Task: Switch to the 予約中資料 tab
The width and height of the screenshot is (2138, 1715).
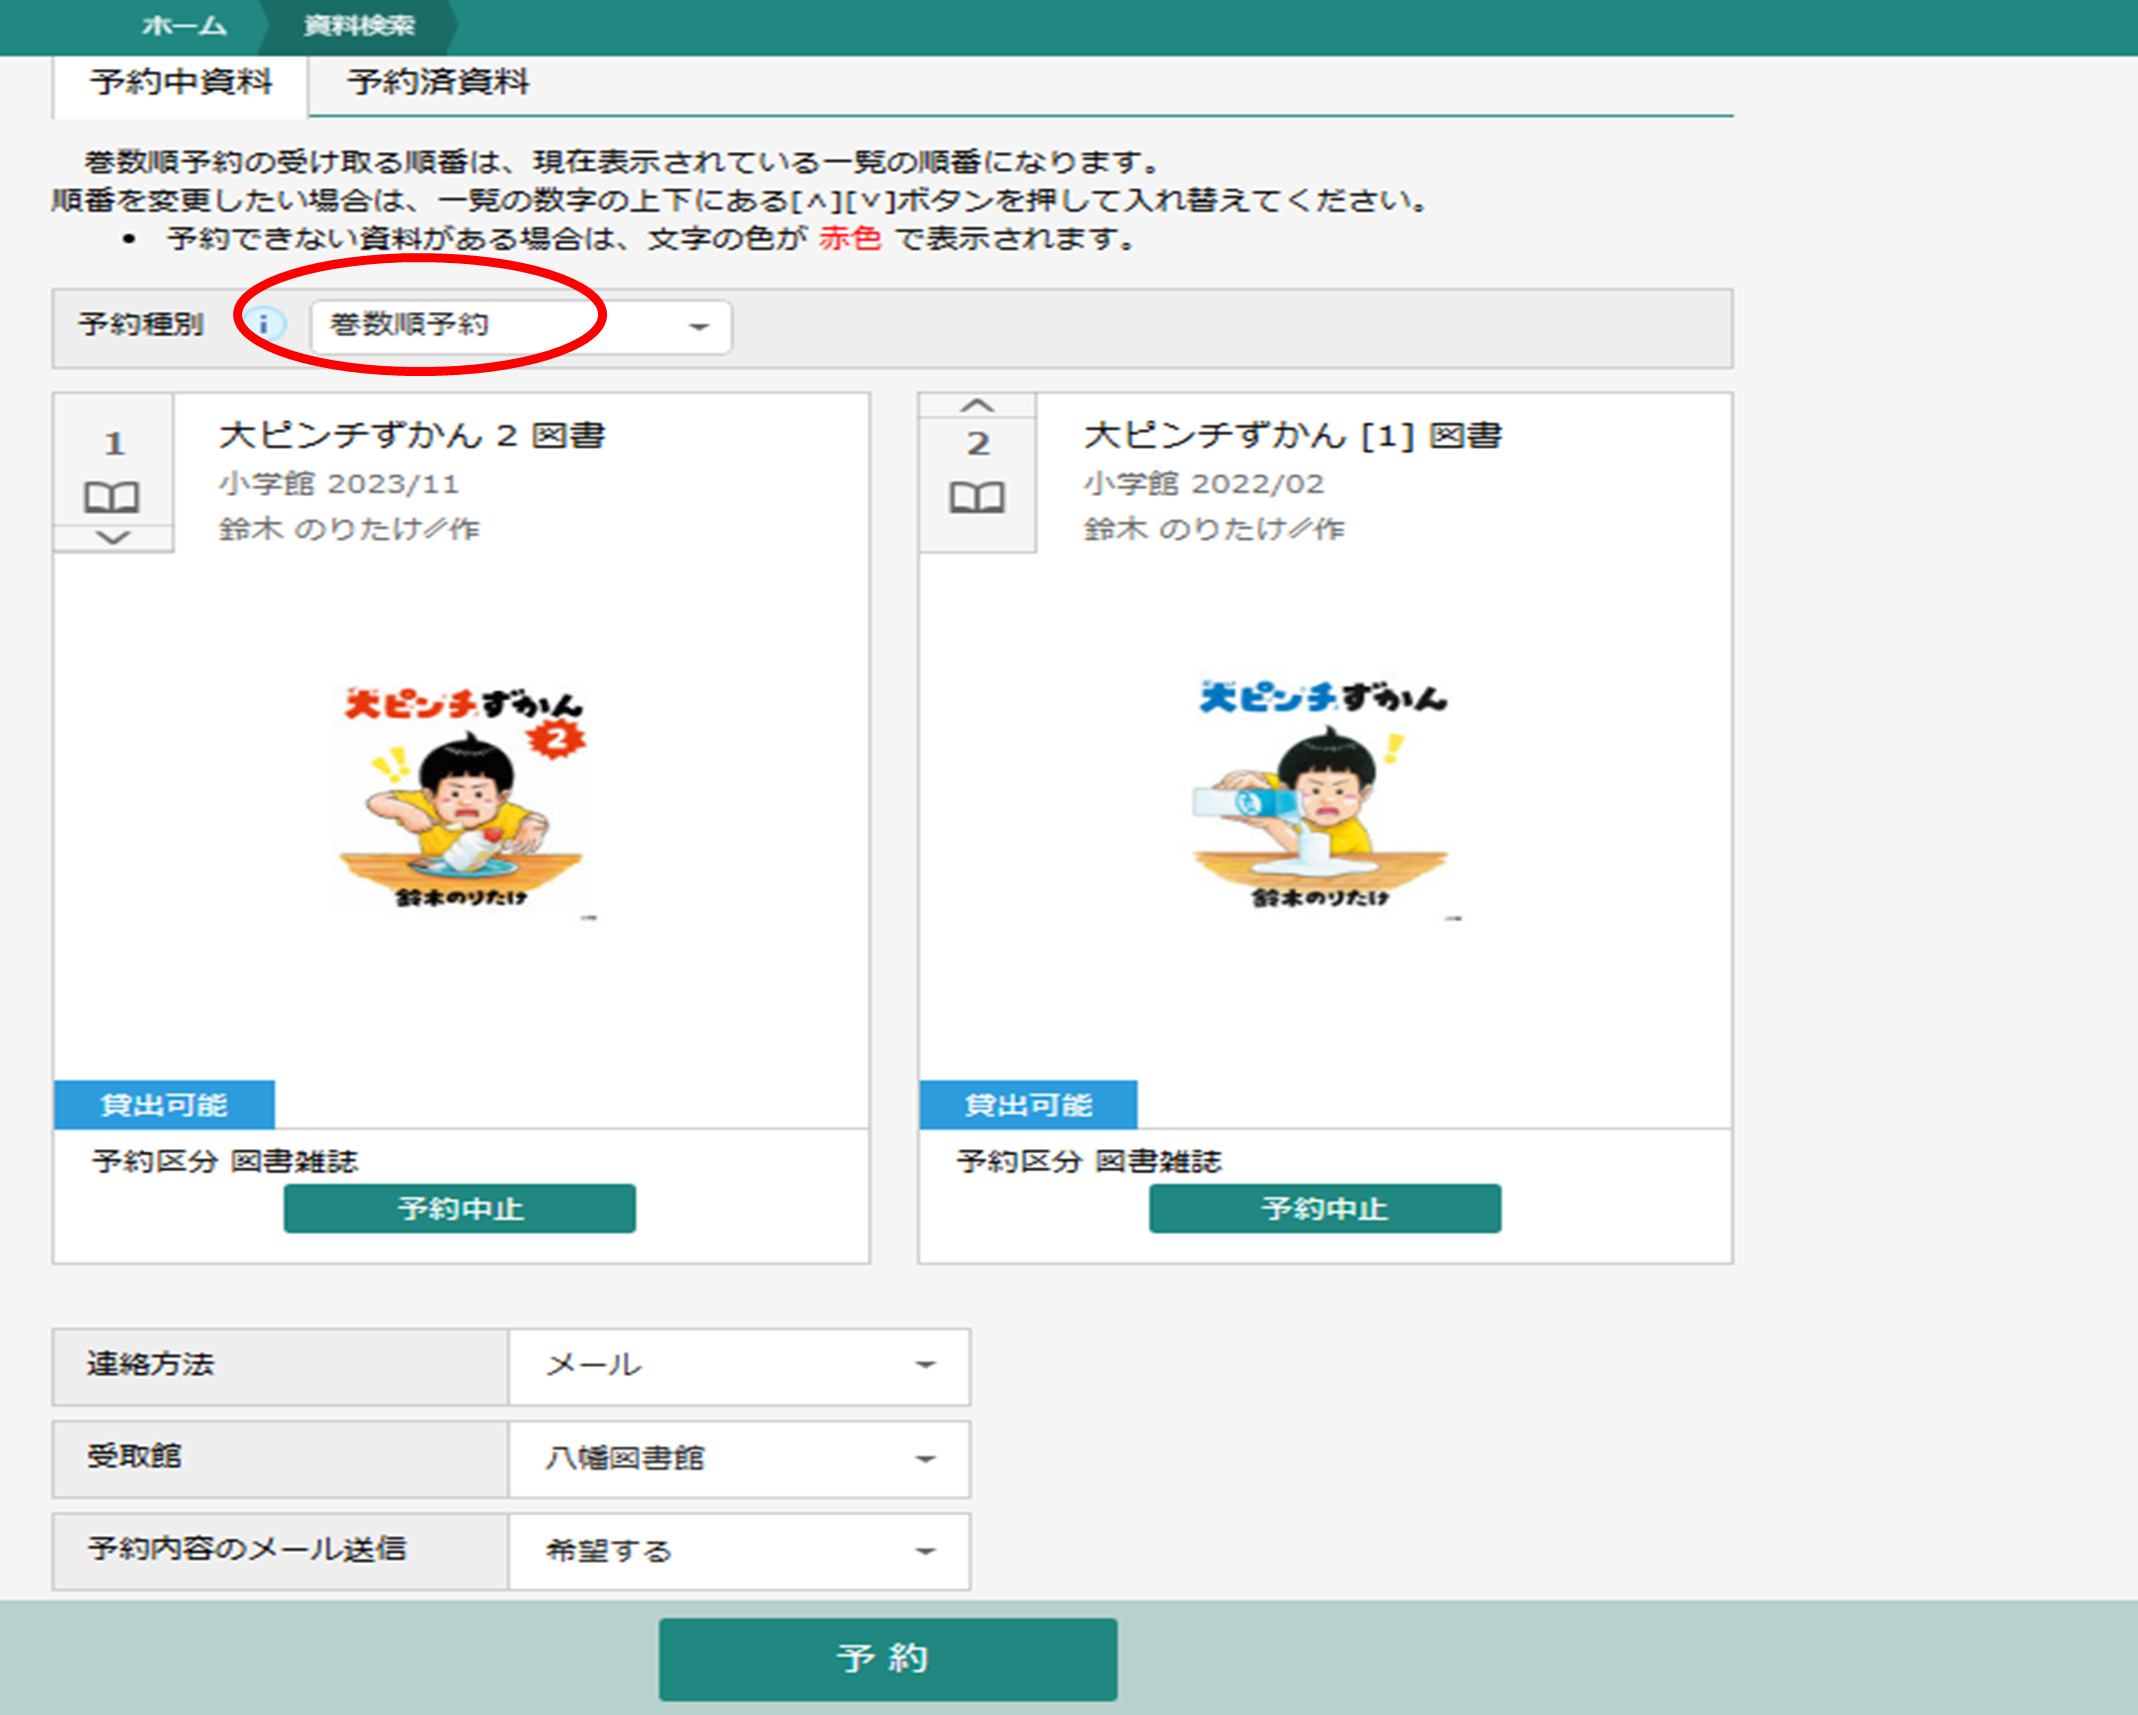Action: coord(181,83)
